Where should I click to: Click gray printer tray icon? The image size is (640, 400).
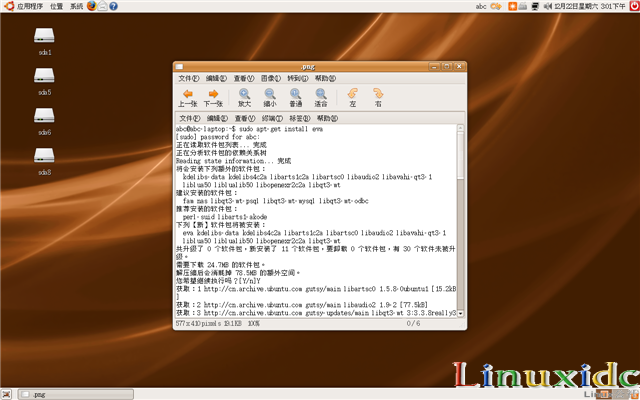click(x=523, y=6)
